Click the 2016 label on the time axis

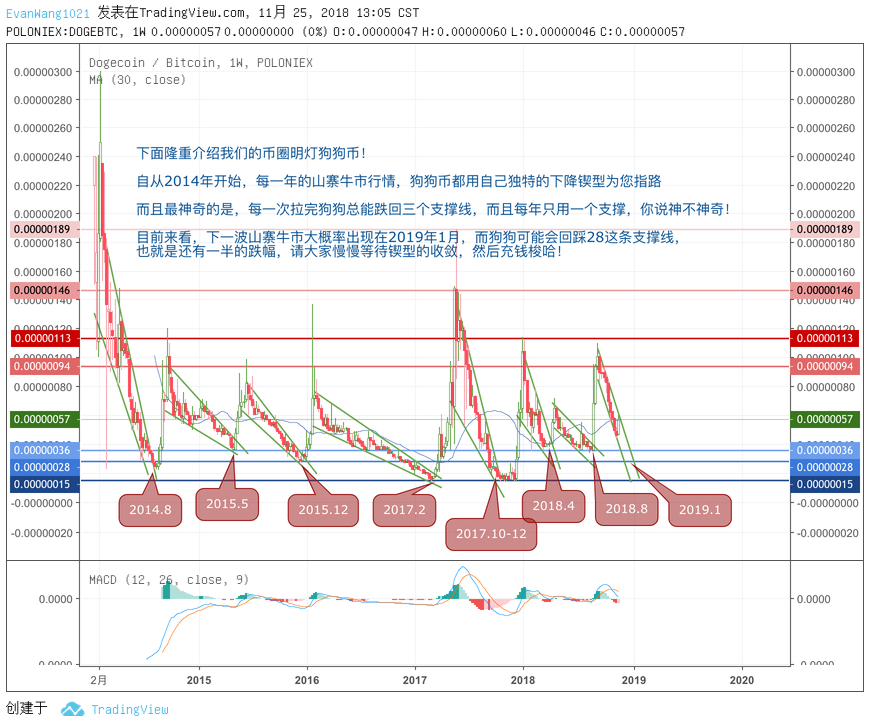pyautogui.click(x=307, y=680)
